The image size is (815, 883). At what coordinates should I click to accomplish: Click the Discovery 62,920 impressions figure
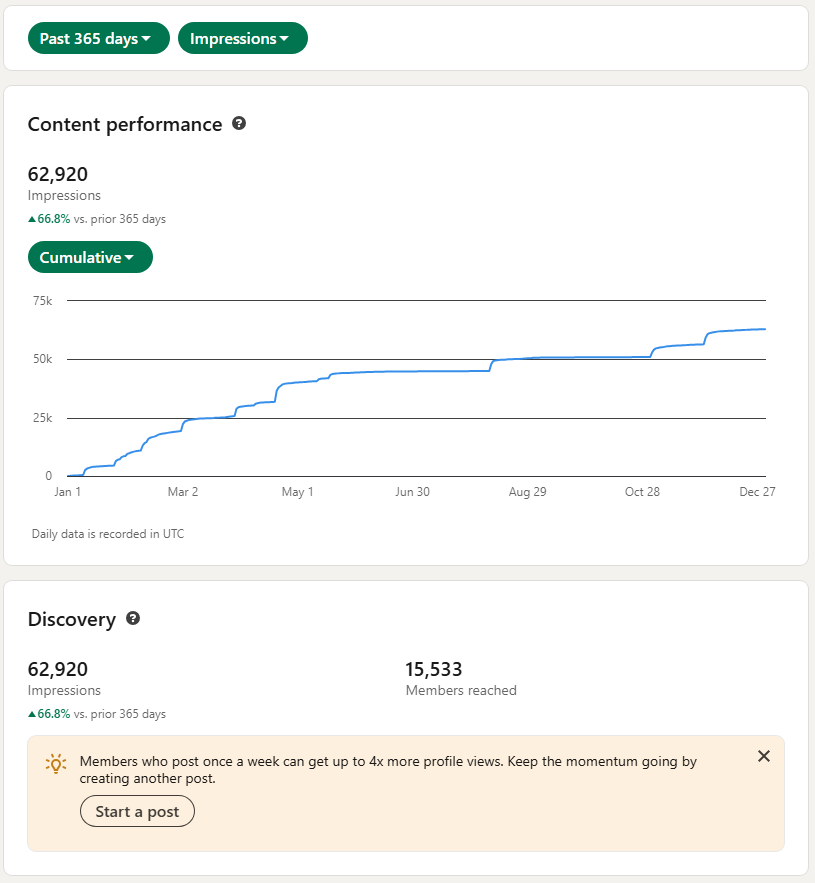pyautogui.click(x=58, y=670)
